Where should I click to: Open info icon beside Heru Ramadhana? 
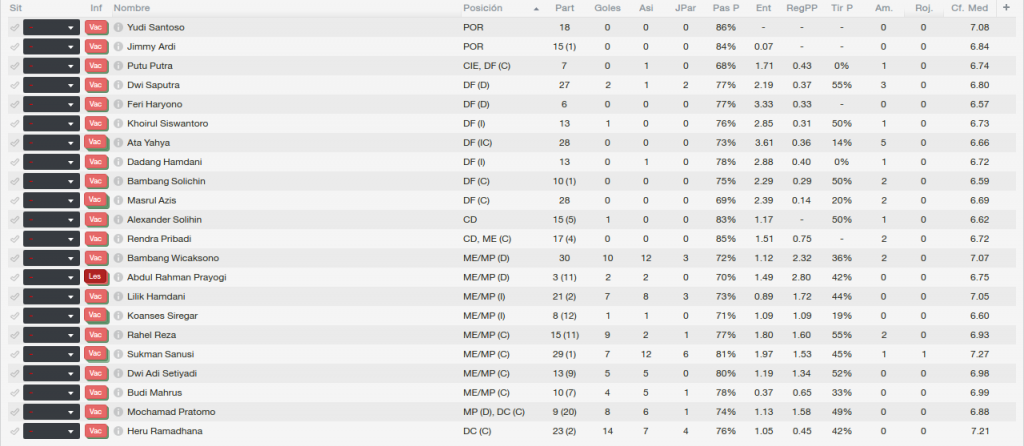pyautogui.click(x=118, y=431)
